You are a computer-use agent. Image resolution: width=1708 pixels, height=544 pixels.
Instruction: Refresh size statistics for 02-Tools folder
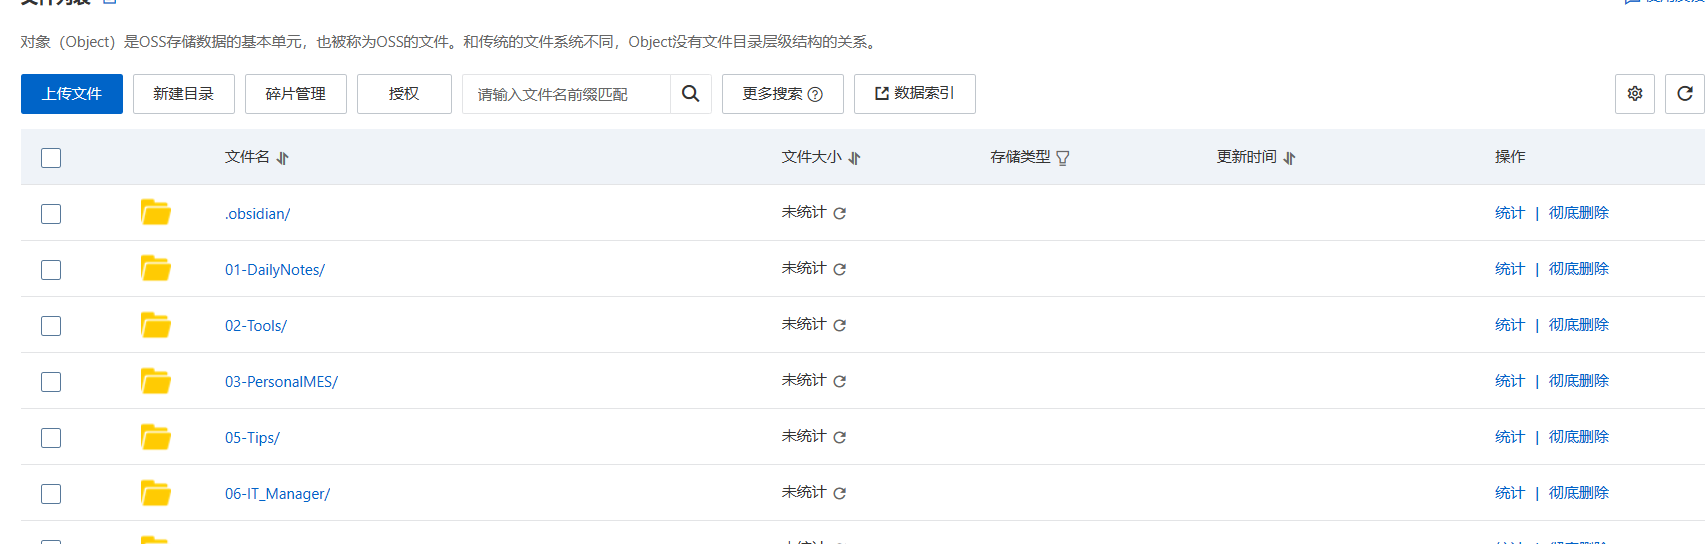click(x=840, y=326)
